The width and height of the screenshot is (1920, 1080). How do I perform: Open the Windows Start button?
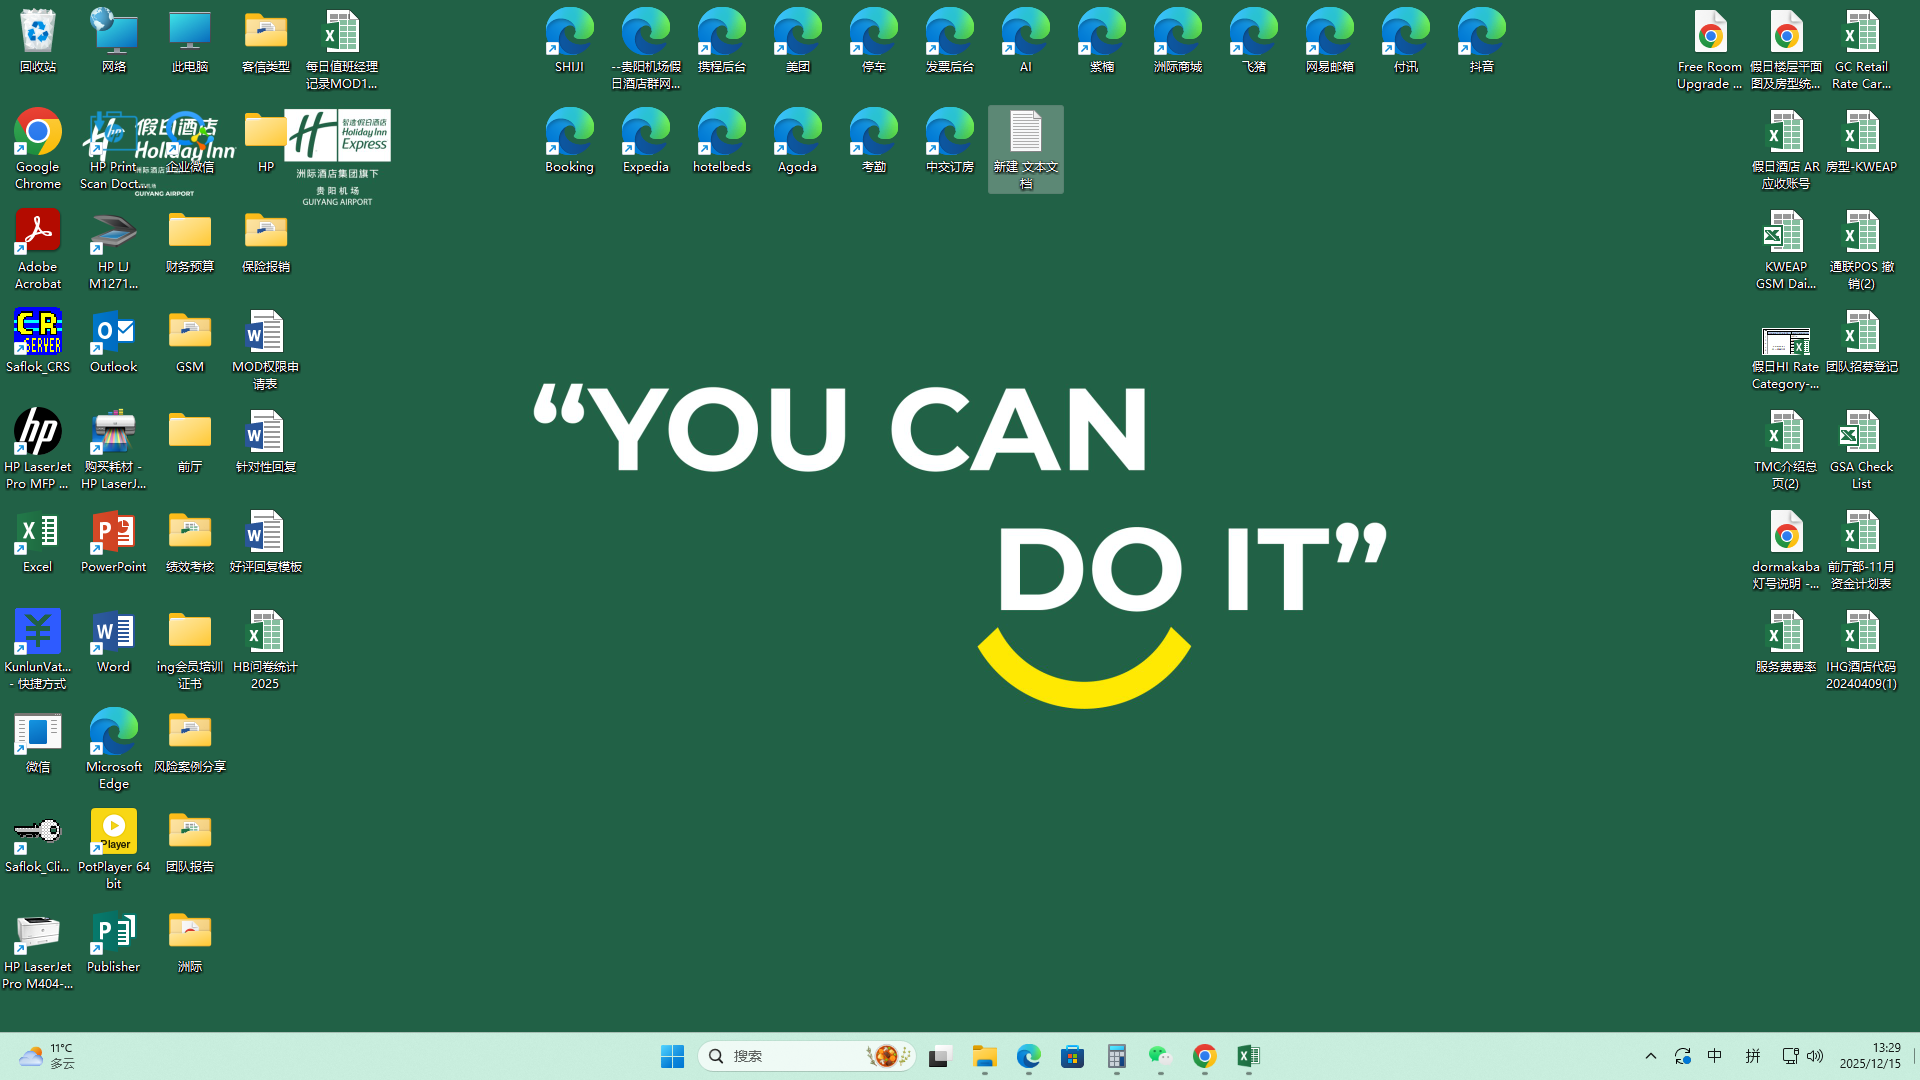672,1056
